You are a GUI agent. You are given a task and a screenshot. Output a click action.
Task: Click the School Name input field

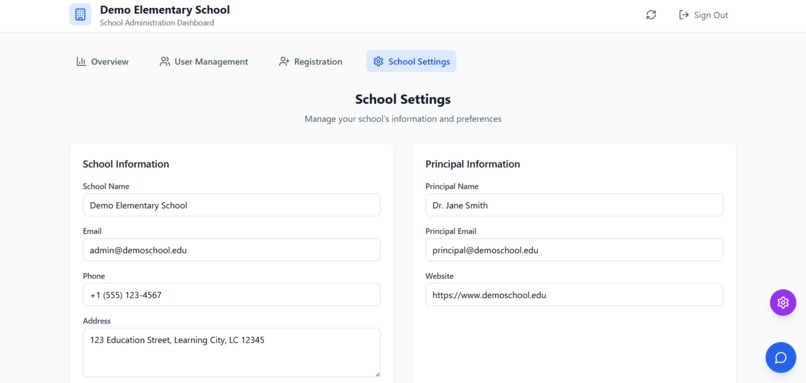(x=231, y=205)
